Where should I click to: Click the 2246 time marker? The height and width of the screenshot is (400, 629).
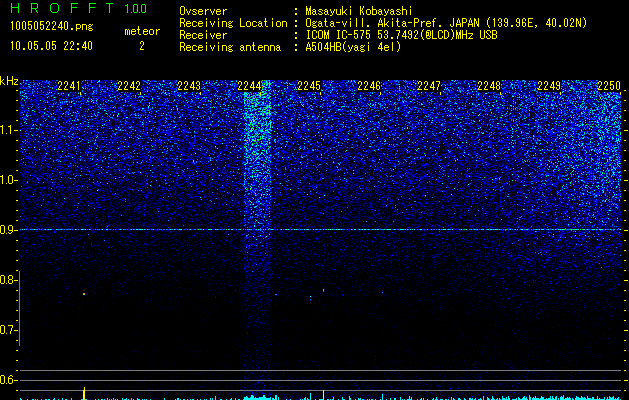[369, 86]
